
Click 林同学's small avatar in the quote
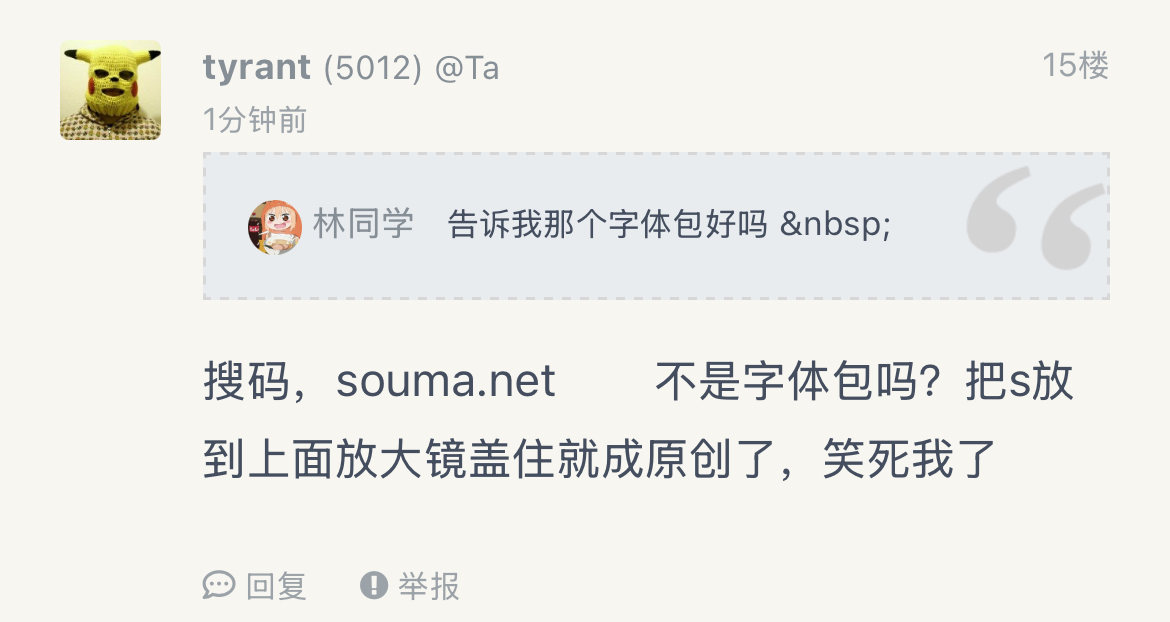click(274, 226)
